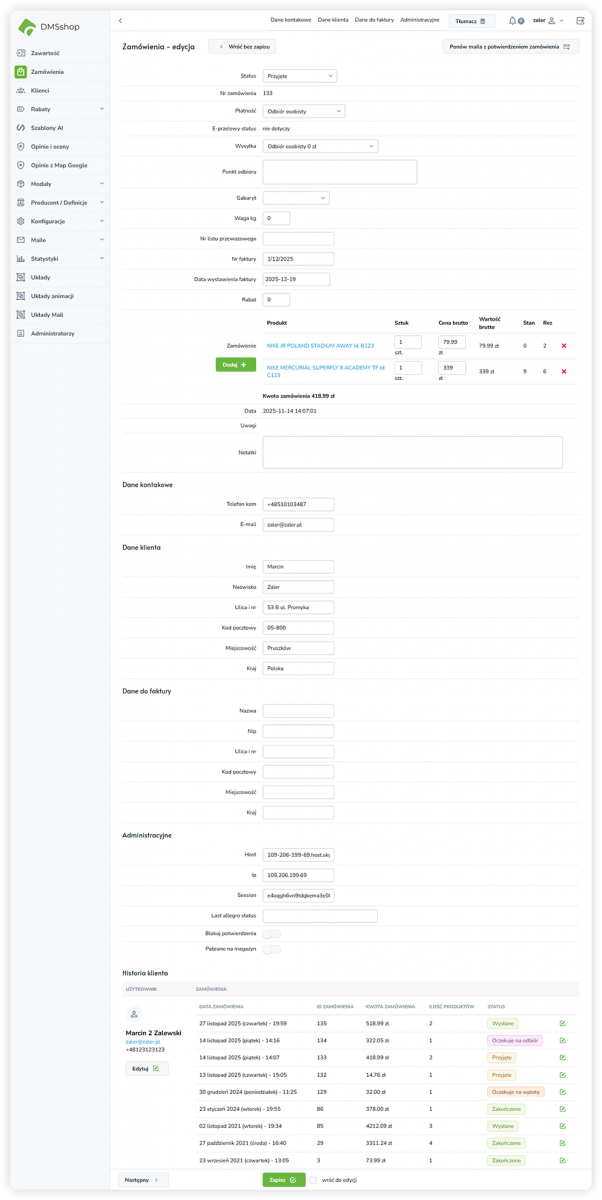Open notifications bell icon in header
This screenshot has height=1200, width=602.
point(513,20)
